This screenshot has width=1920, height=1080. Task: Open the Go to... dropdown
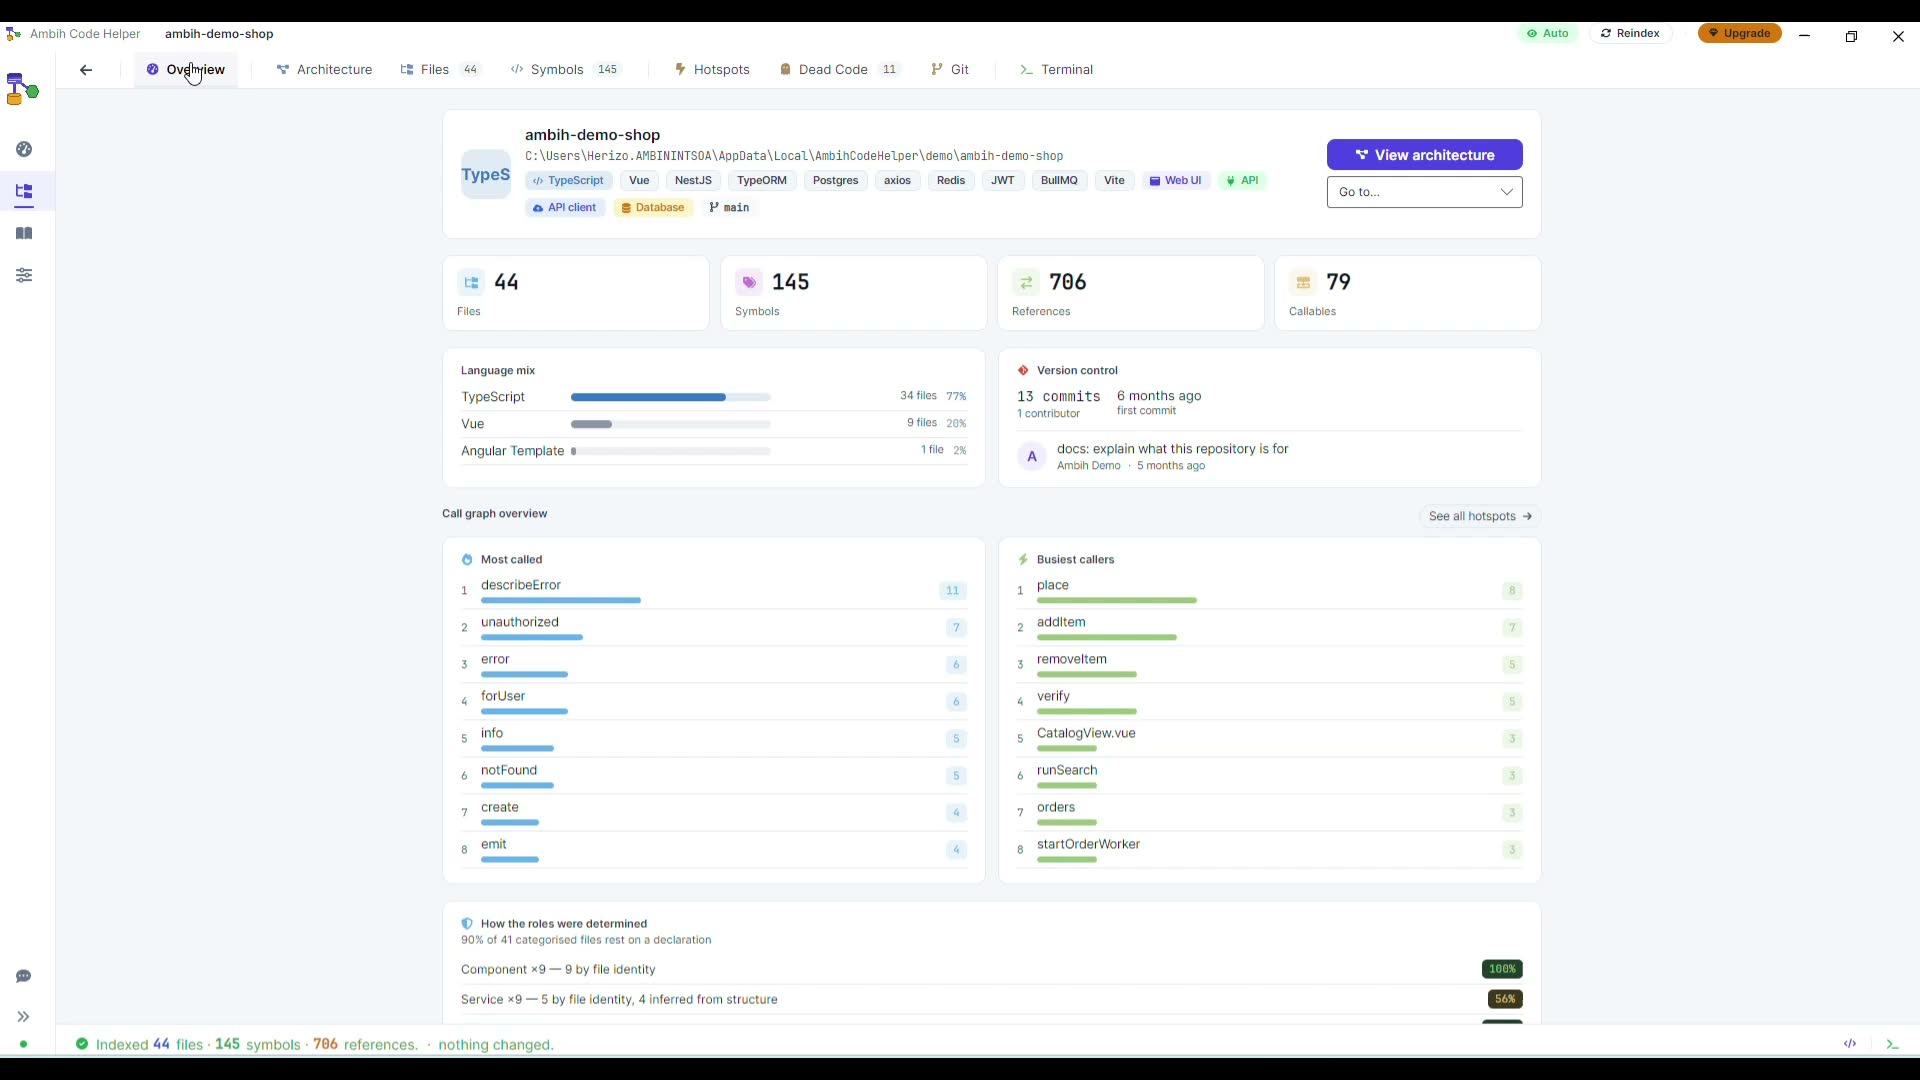[x=1424, y=192]
